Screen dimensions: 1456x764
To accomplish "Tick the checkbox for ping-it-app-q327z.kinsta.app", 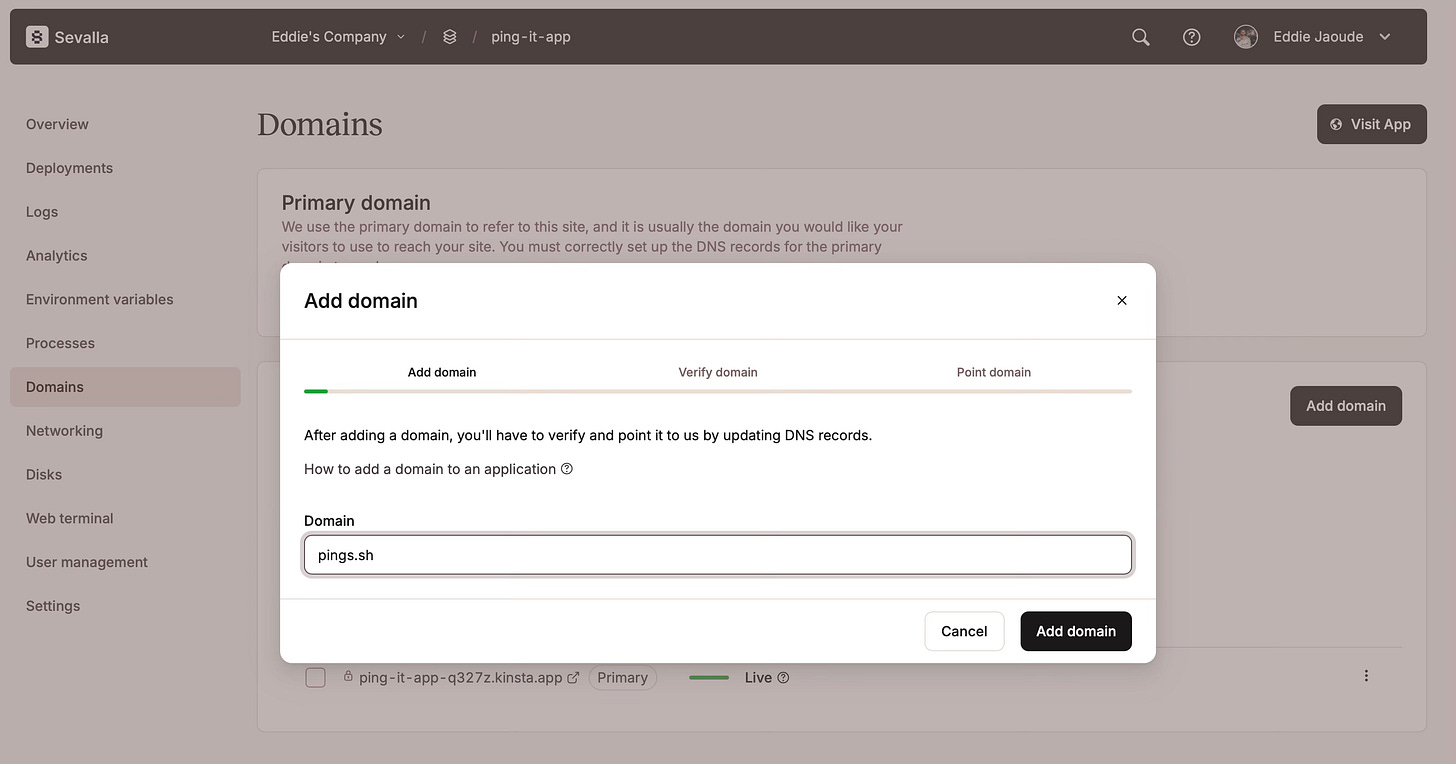I will tap(315, 677).
